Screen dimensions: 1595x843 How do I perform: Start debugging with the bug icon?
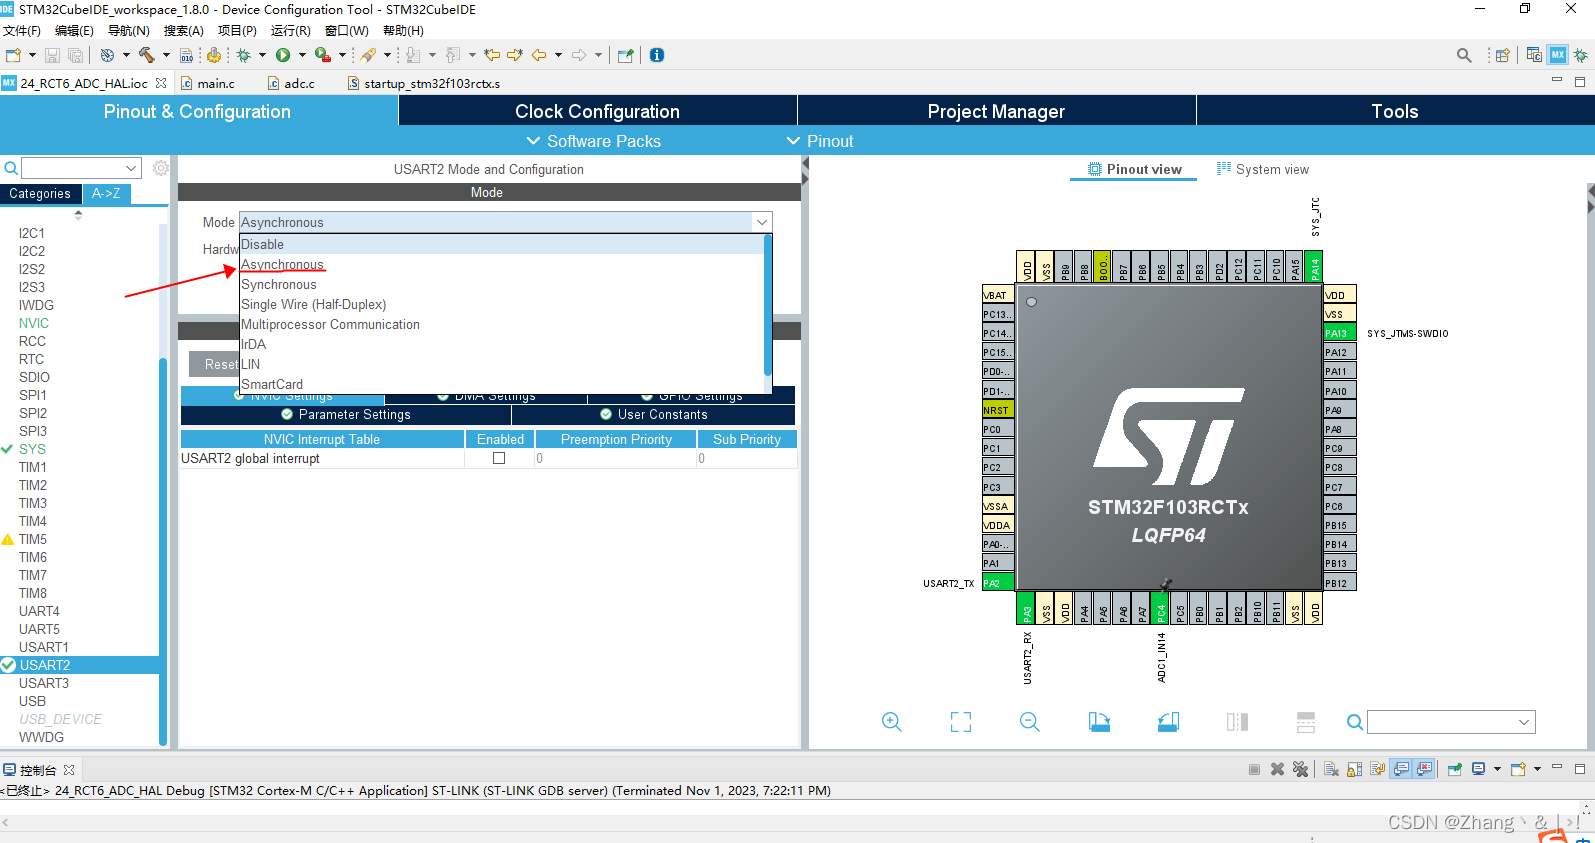pyautogui.click(x=243, y=55)
